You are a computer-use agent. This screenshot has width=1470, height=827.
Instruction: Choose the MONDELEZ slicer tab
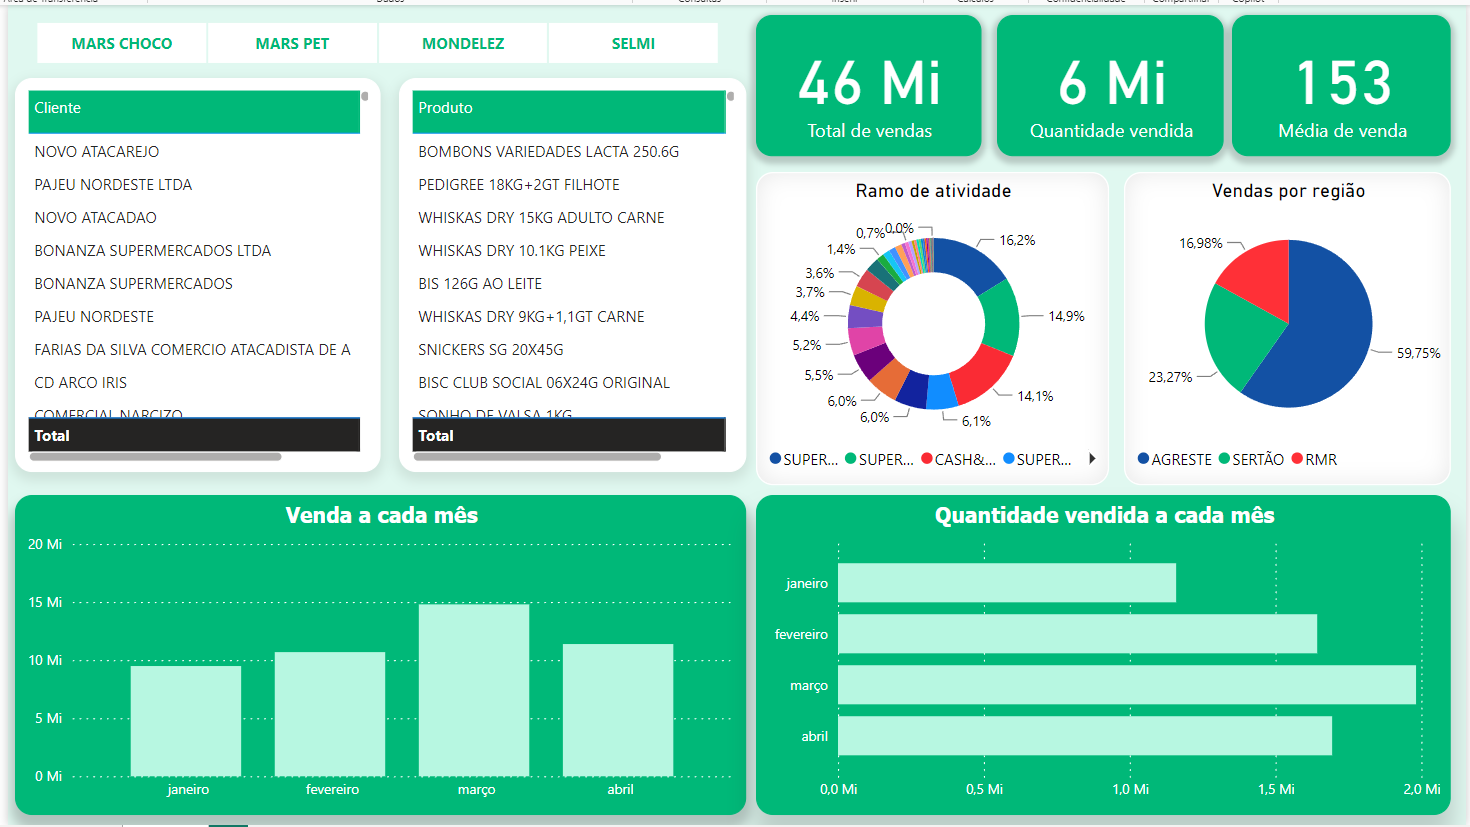coord(463,44)
